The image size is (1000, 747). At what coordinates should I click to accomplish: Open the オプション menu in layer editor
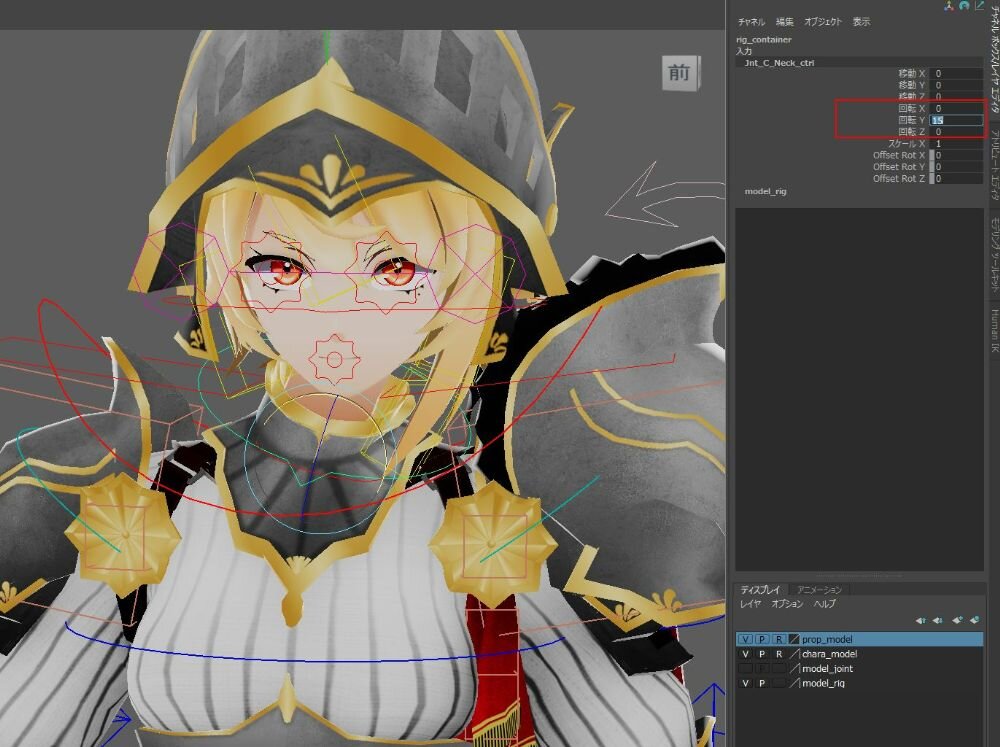coord(787,604)
